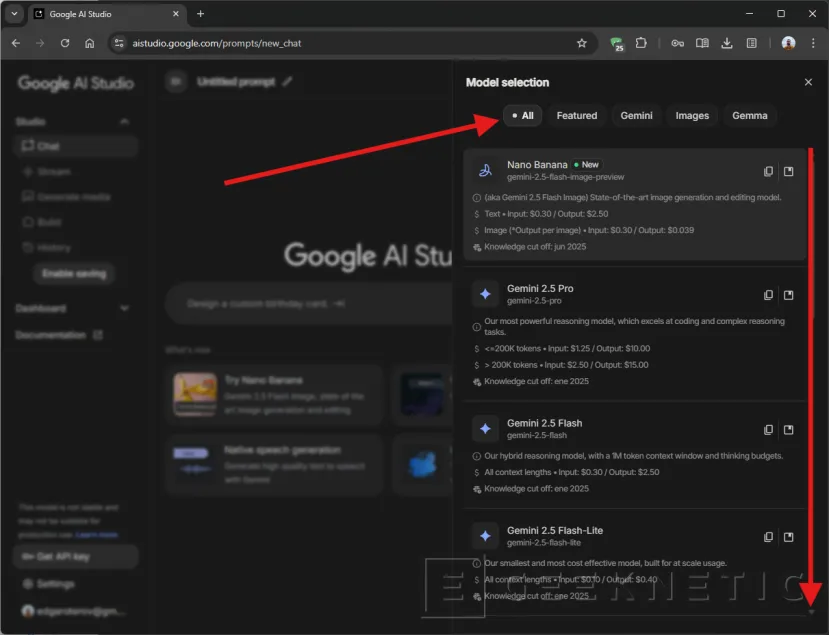Select the Images model filter
Screen dimensions: 829x635
click(x=692, y=116)
